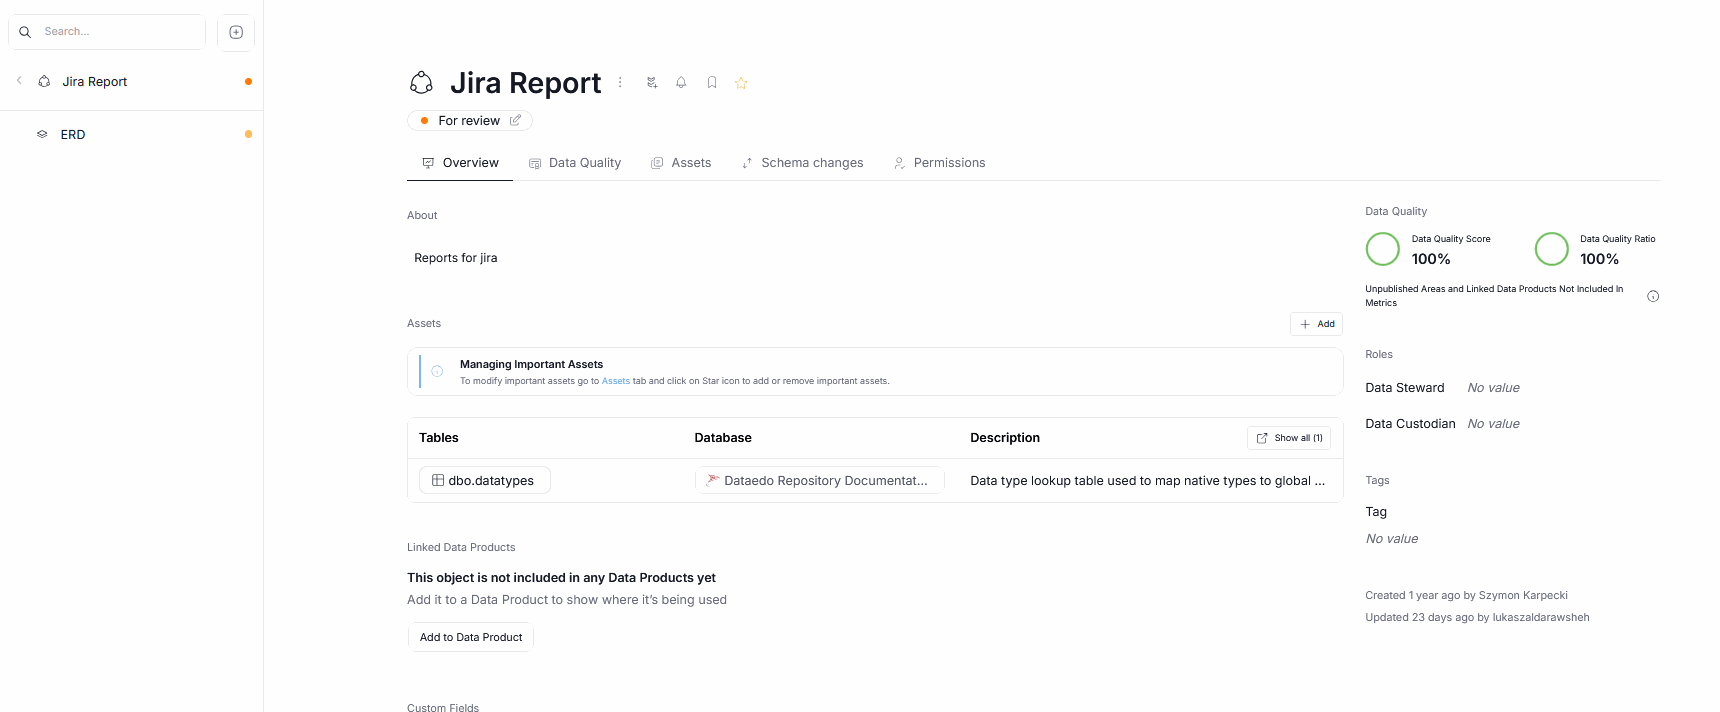Click the info icon in Data Quality panel
This screenshot has height=712, width=1720.
(1653, 296)
